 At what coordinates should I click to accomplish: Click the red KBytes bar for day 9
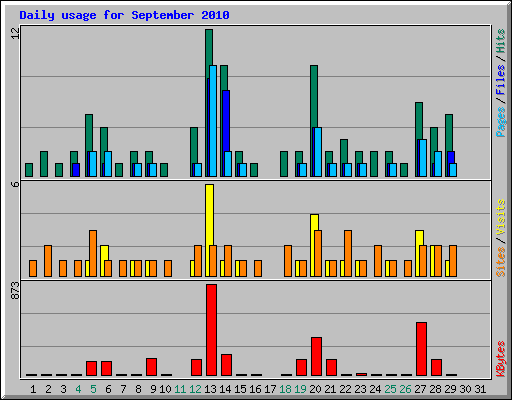pyautogui.click(x=151, y=367)
